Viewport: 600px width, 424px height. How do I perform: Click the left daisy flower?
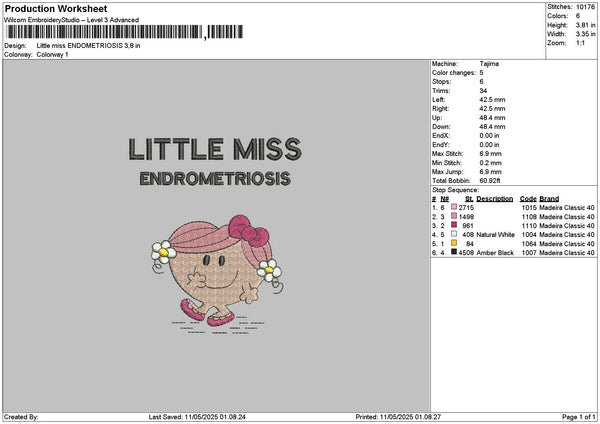[x=164, y=252]
